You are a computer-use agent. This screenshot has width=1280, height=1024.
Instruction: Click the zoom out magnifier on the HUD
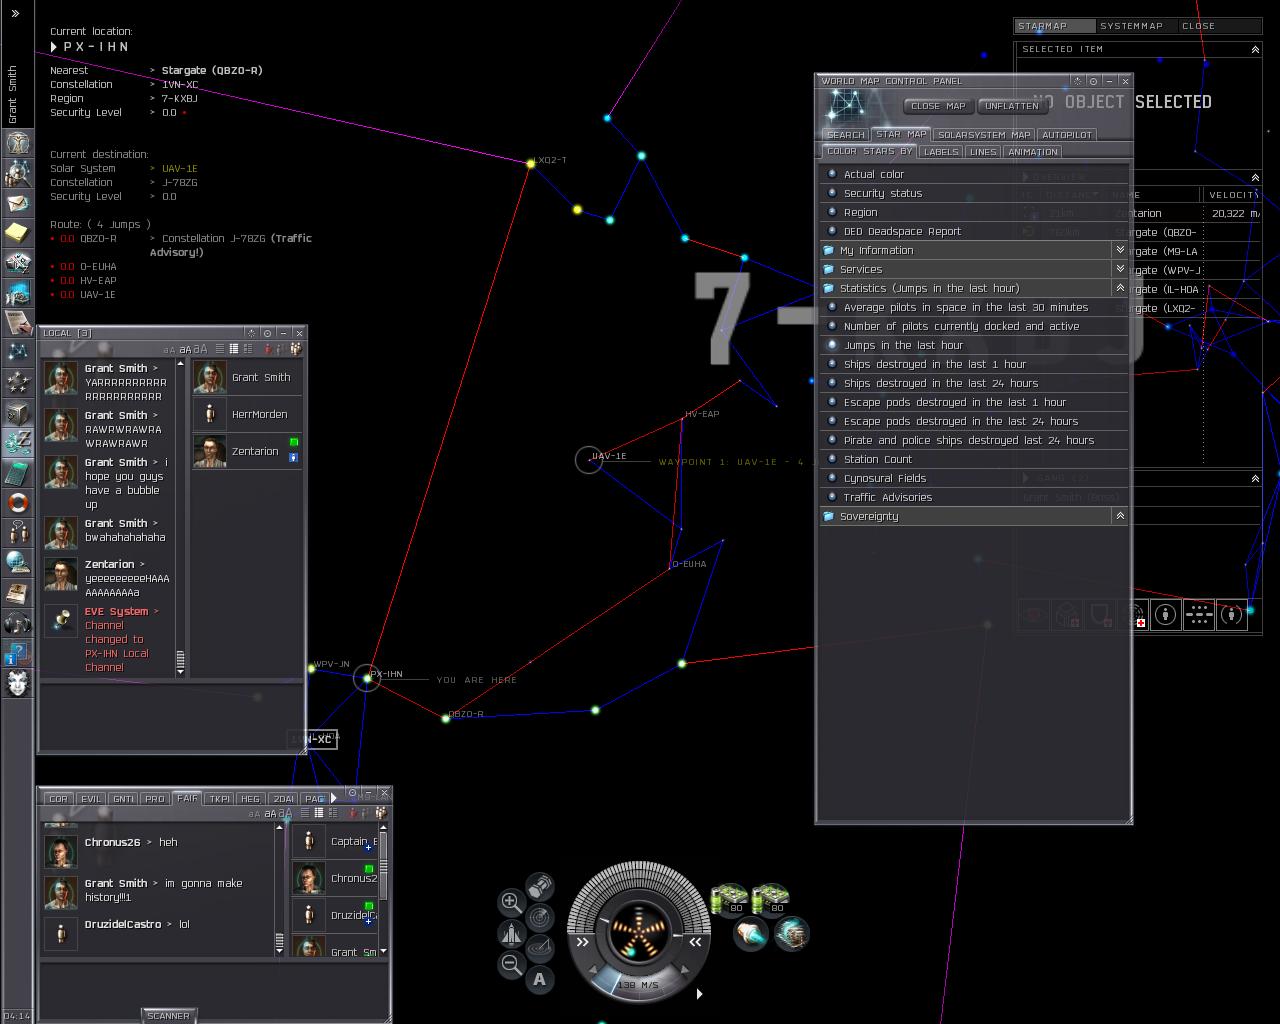[511, 965]
